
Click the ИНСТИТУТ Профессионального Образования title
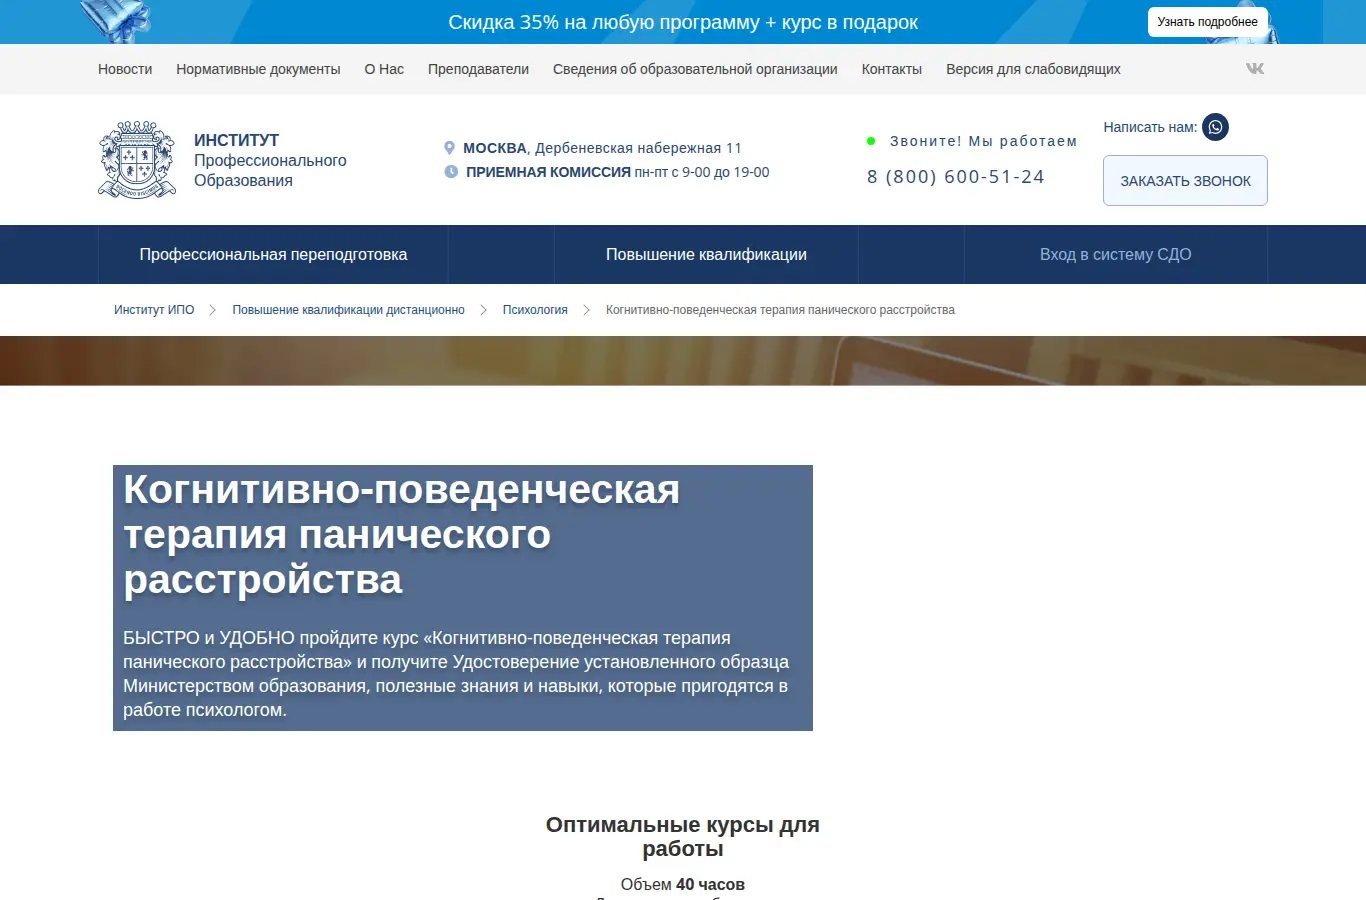click(x=270, y=160)
